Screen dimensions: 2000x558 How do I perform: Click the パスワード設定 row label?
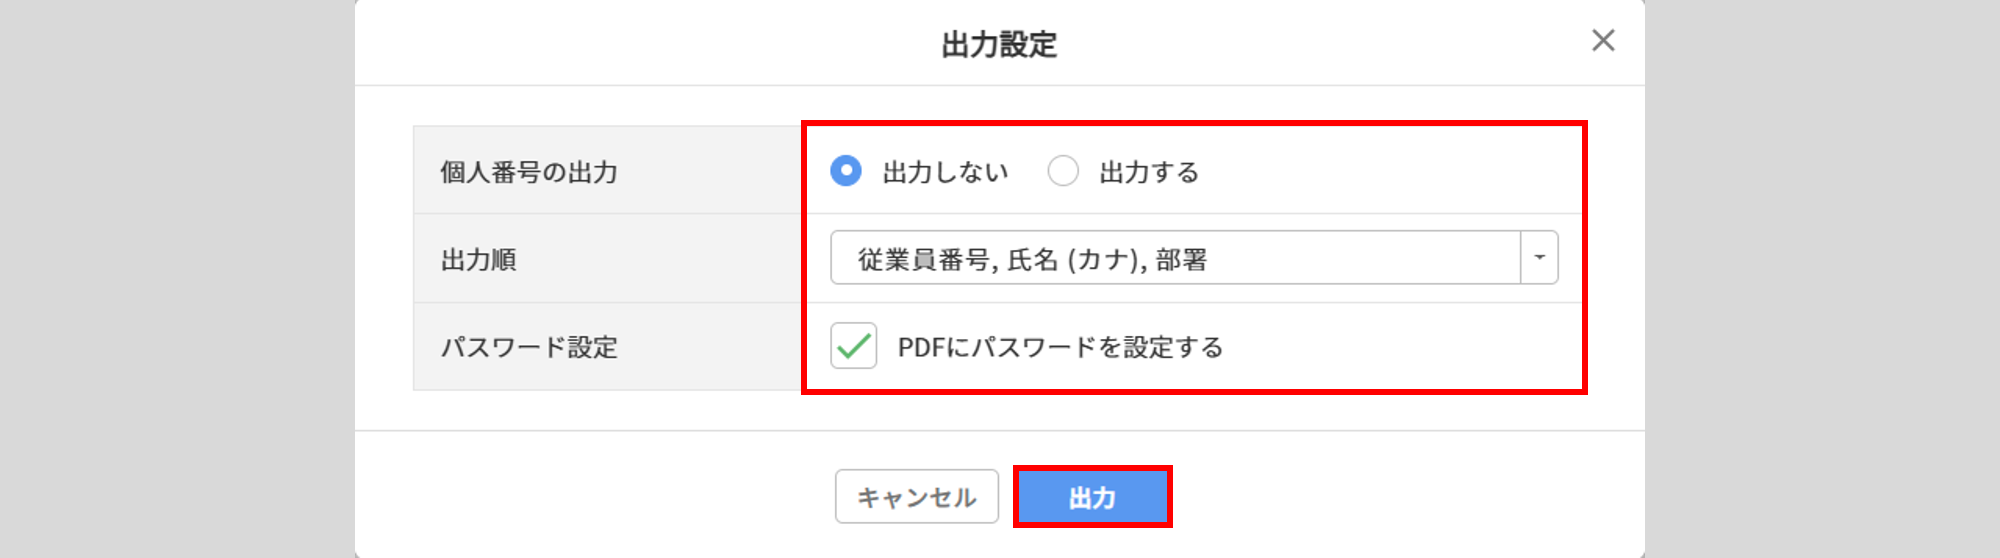point(529,347)
